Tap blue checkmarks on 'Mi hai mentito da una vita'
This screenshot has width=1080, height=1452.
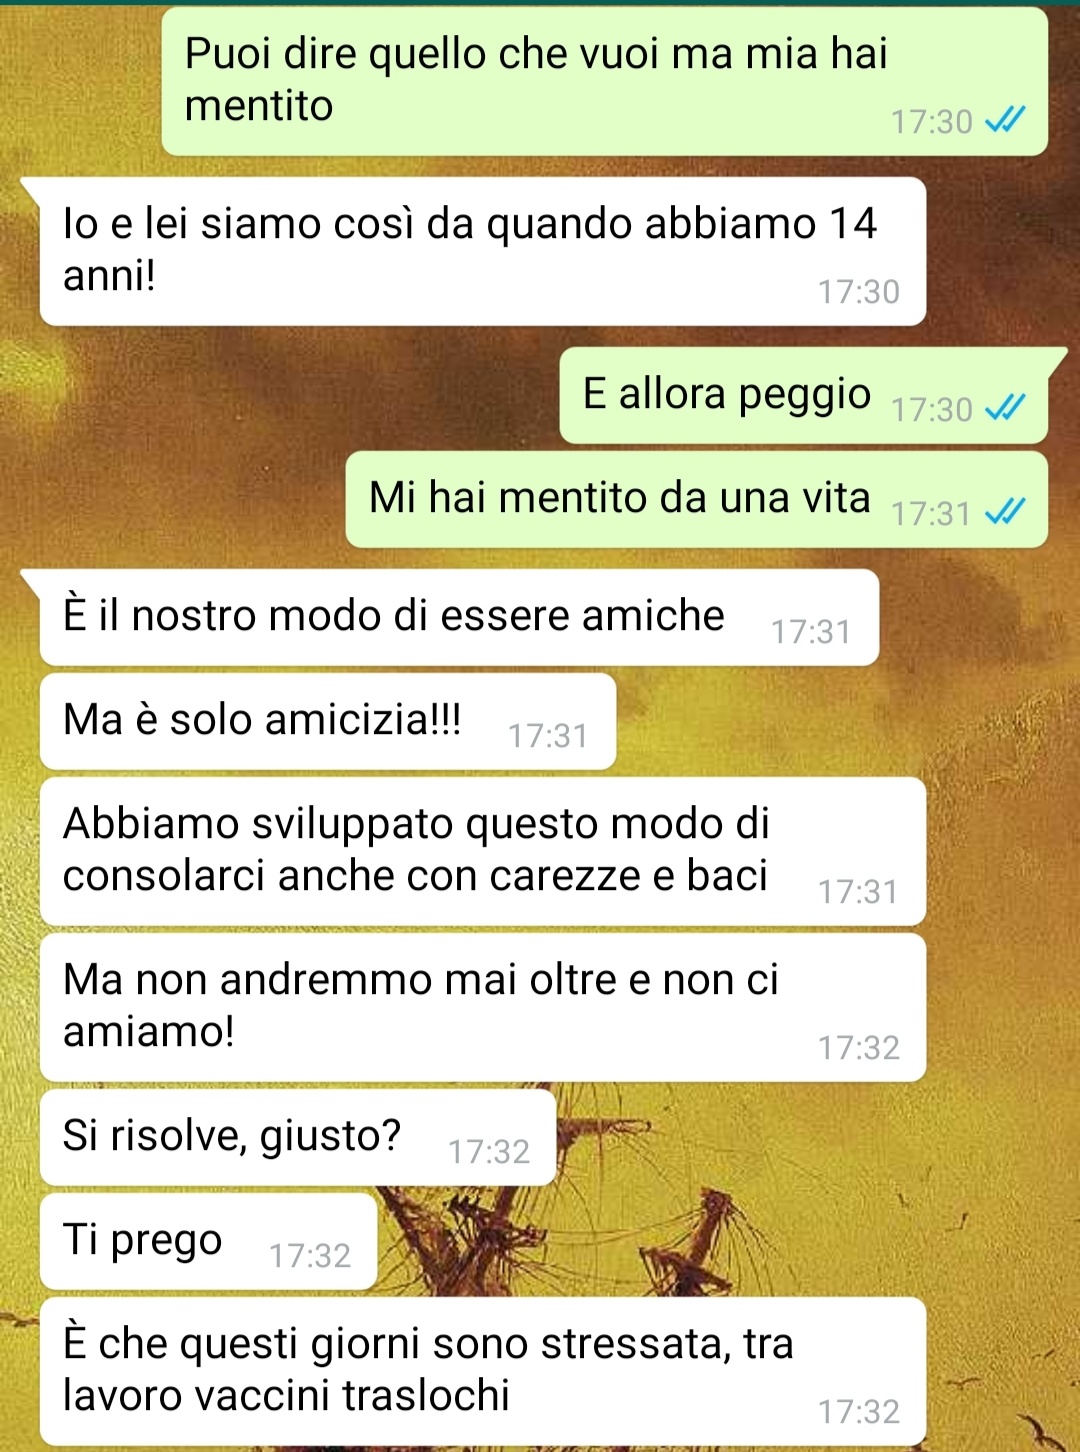1005,513
